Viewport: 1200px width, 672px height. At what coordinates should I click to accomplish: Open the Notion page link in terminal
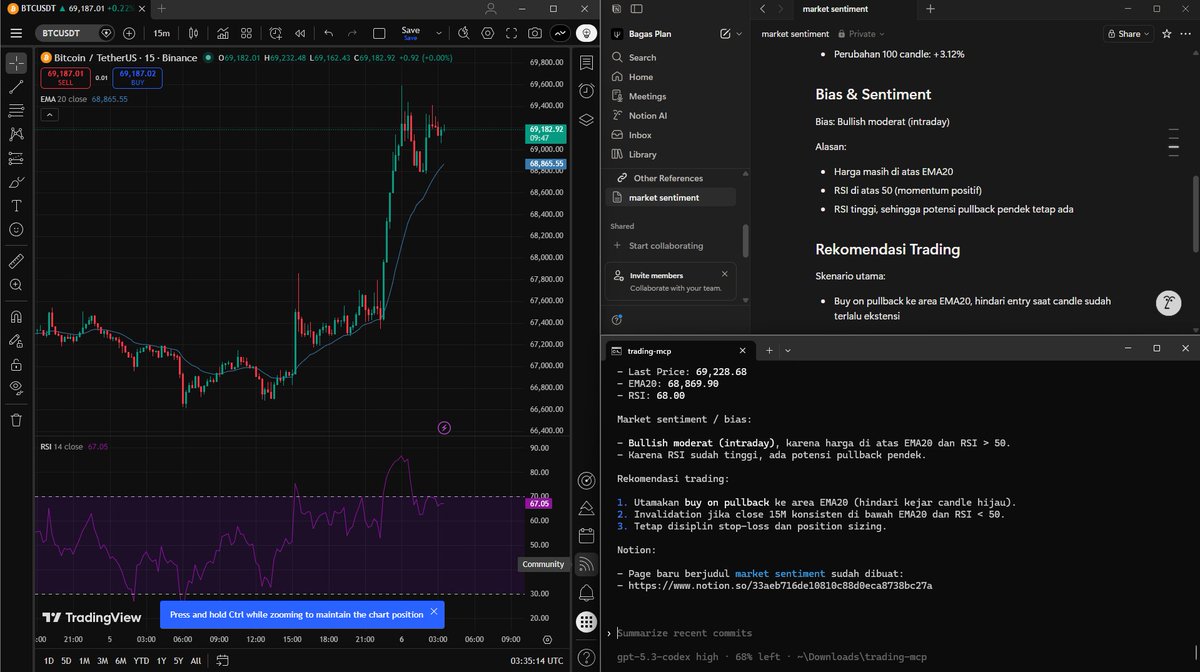[x=781, y=585]
